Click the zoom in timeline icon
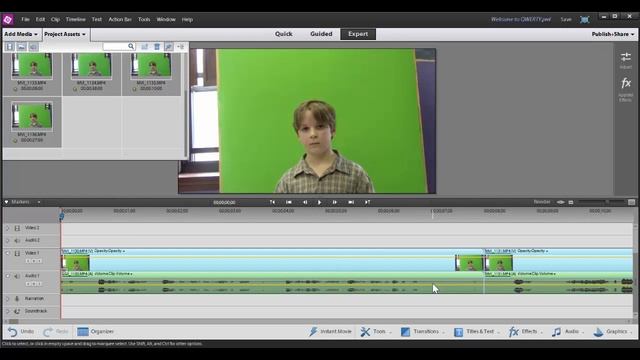640x360 pixels. [x=631, y=202]
